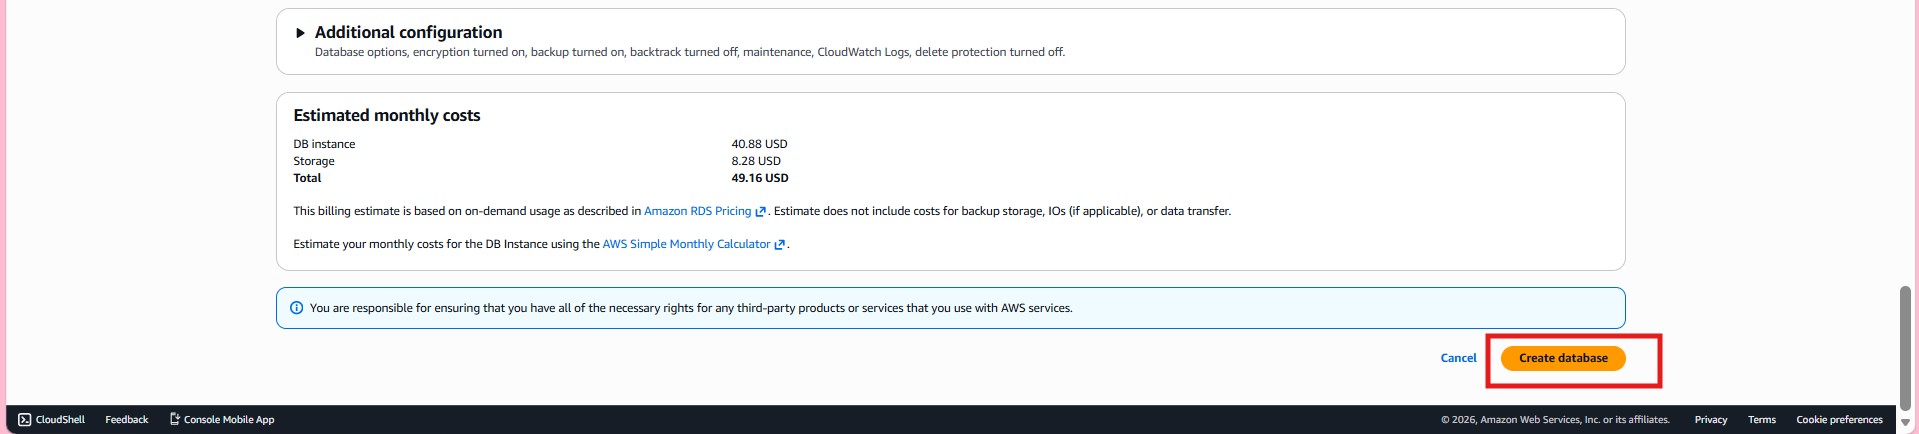Viewport: 1919px width, 434px height.
Task: Click the scrollbar down arrow
Action: tap(1905, 423)
